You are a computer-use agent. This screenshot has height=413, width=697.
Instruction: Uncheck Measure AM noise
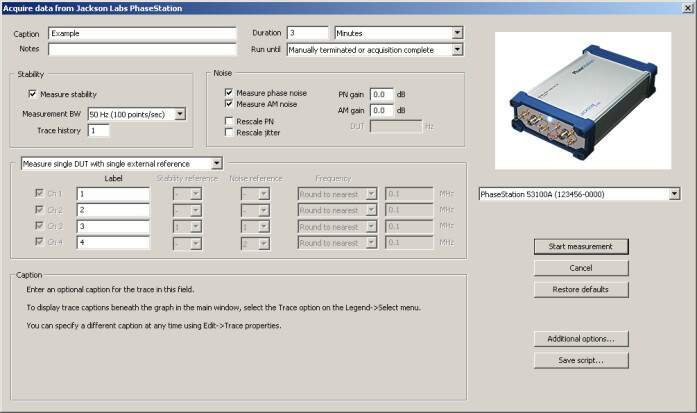[229, 103]
